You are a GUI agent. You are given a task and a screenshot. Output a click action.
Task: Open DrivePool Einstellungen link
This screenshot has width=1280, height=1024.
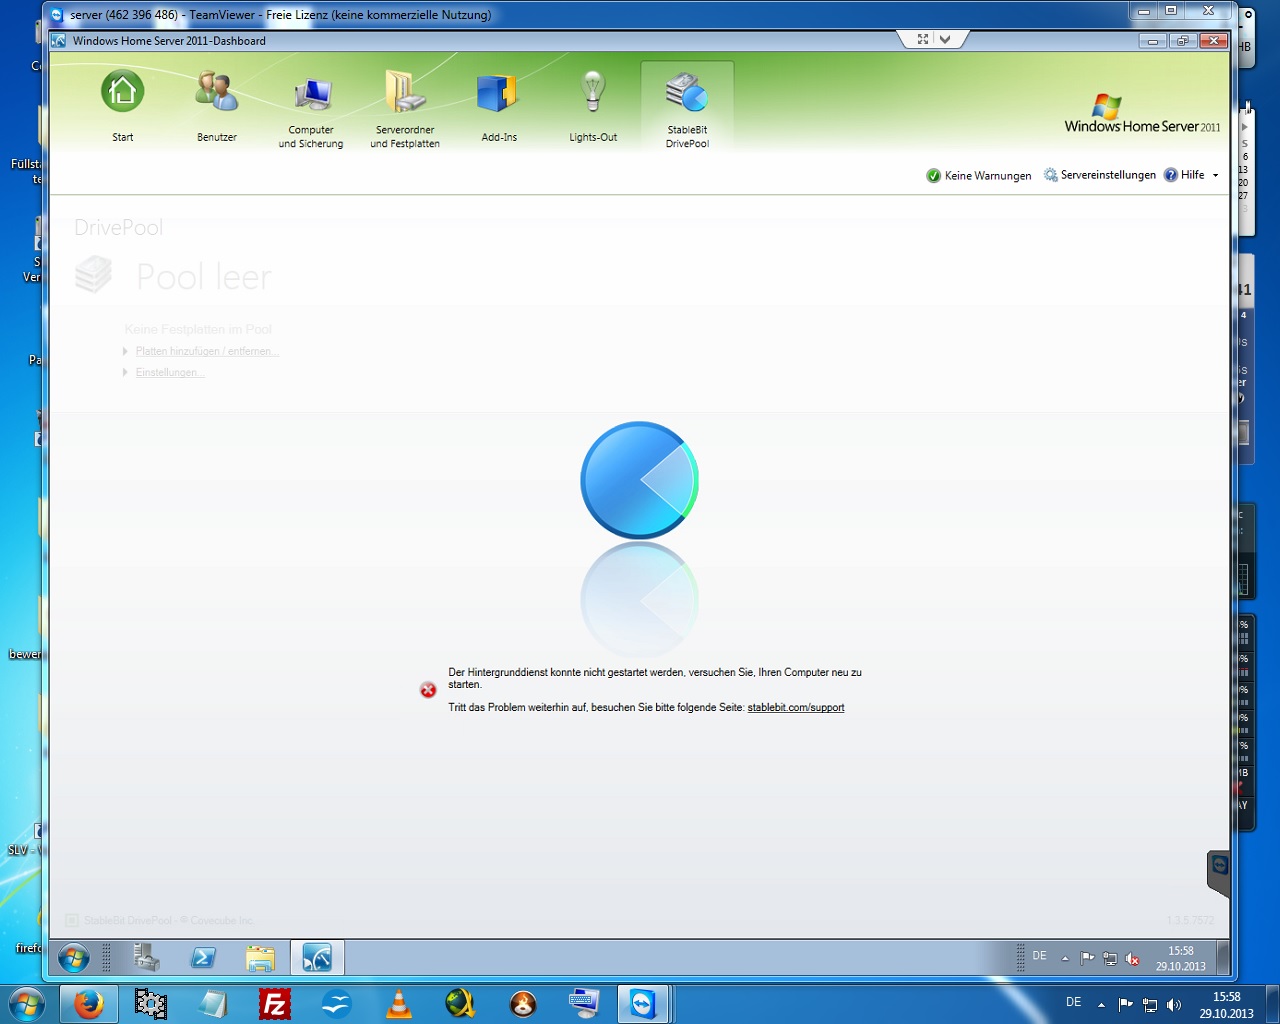[170, 372]
